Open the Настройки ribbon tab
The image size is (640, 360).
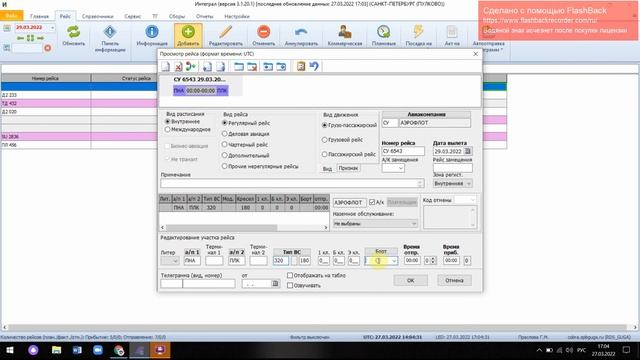click(x=237, y=16)
